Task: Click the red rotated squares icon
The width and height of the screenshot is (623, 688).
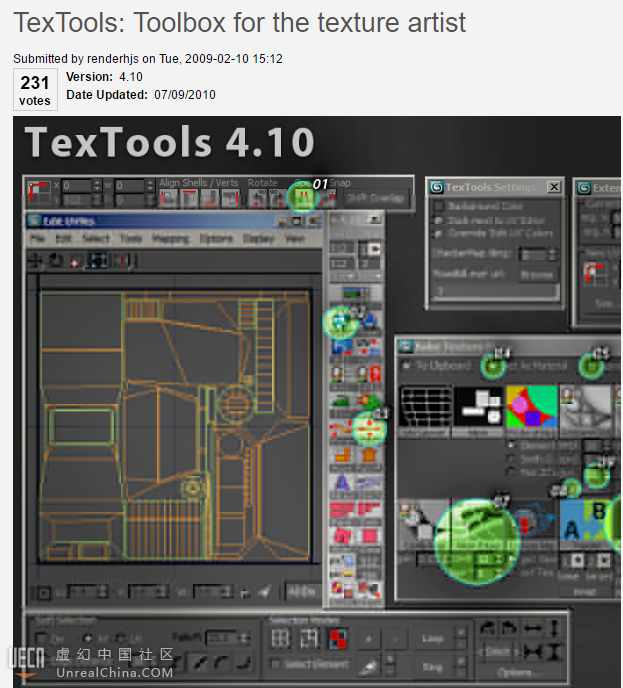Action: point(342,535)
